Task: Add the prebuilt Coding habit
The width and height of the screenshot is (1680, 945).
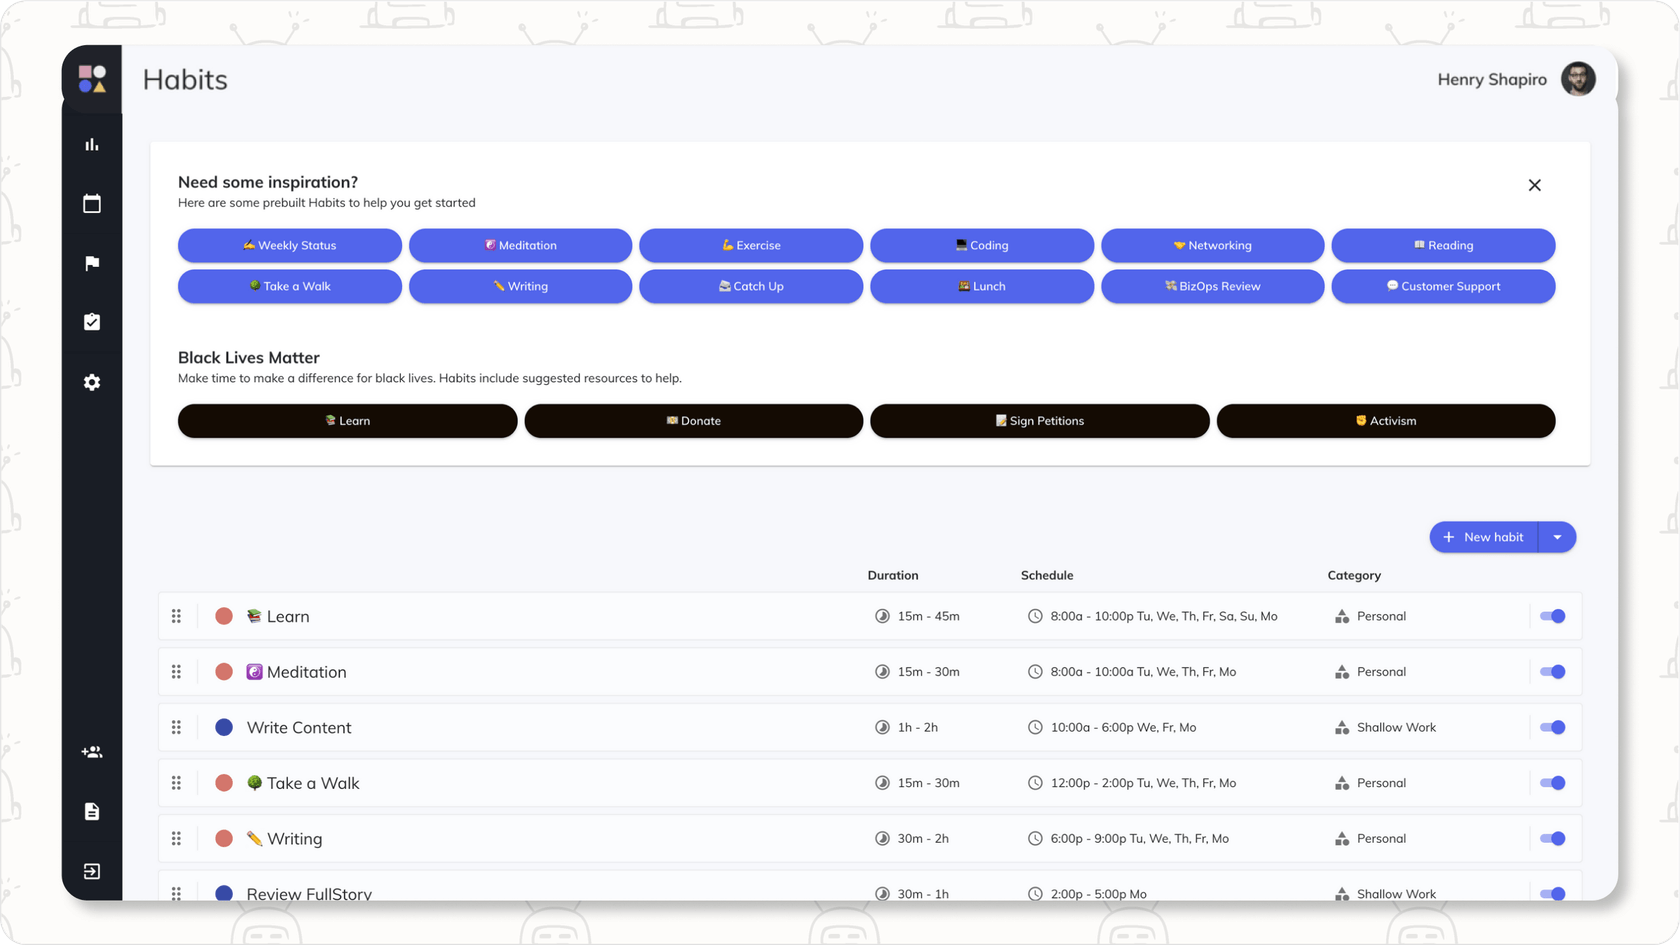Action: coord(981,245)
